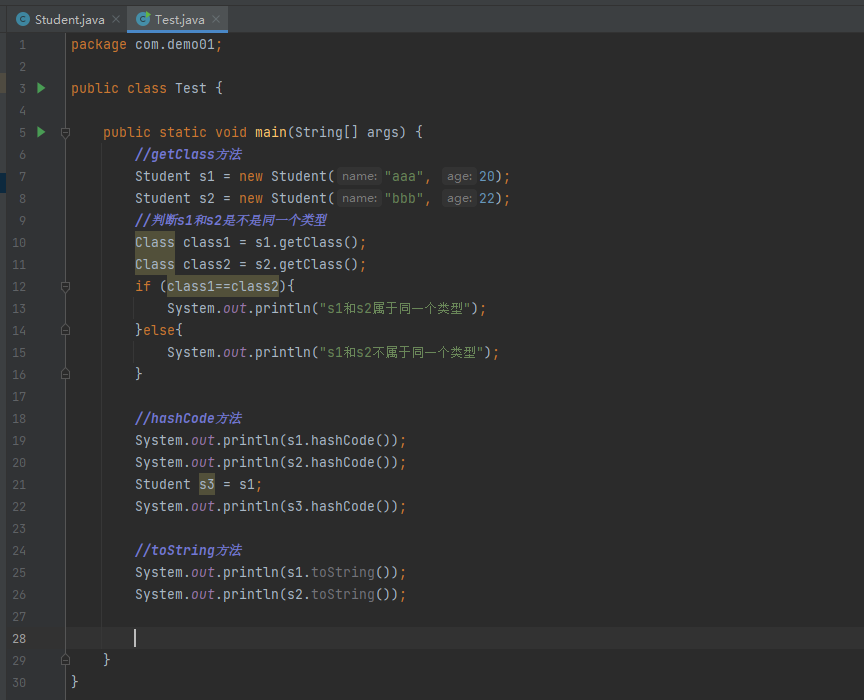This screenshot has width=864, height=700.
Task: Click s1.getClass() call on line 10
Action: point(306,243)
